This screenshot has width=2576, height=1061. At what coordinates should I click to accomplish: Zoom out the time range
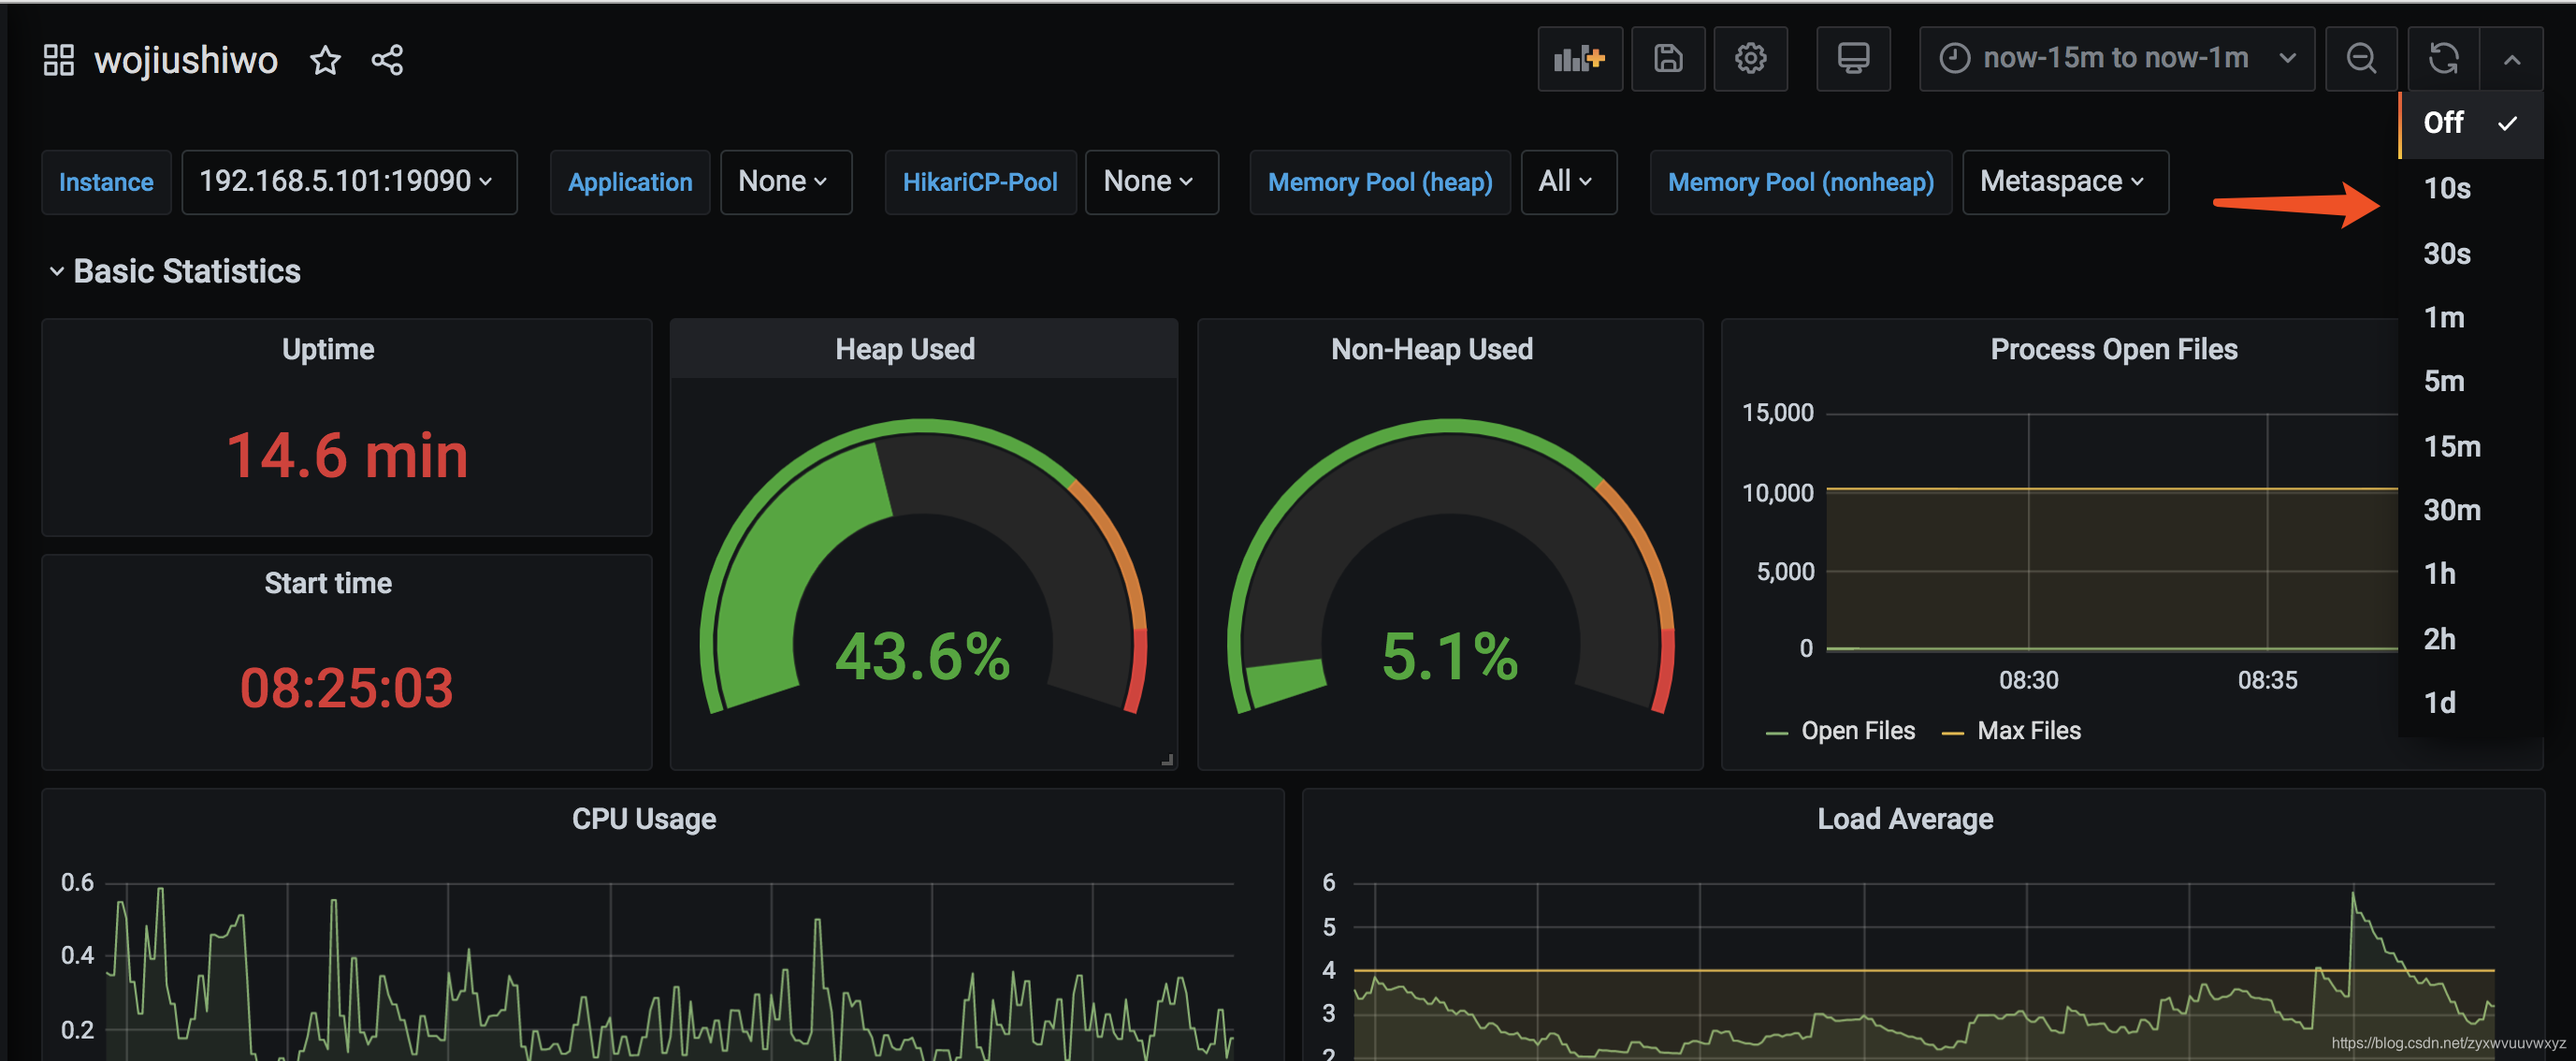point(2361,59)
